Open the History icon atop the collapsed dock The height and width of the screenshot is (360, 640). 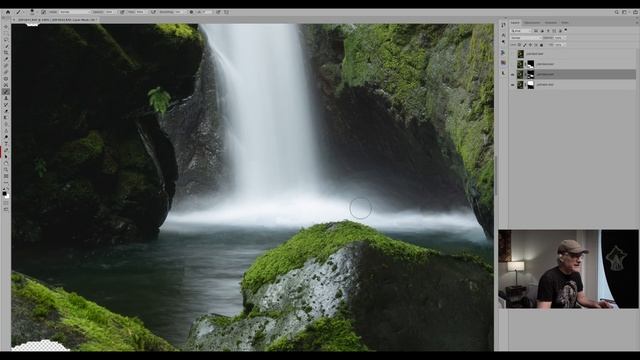tap(503, 25)
